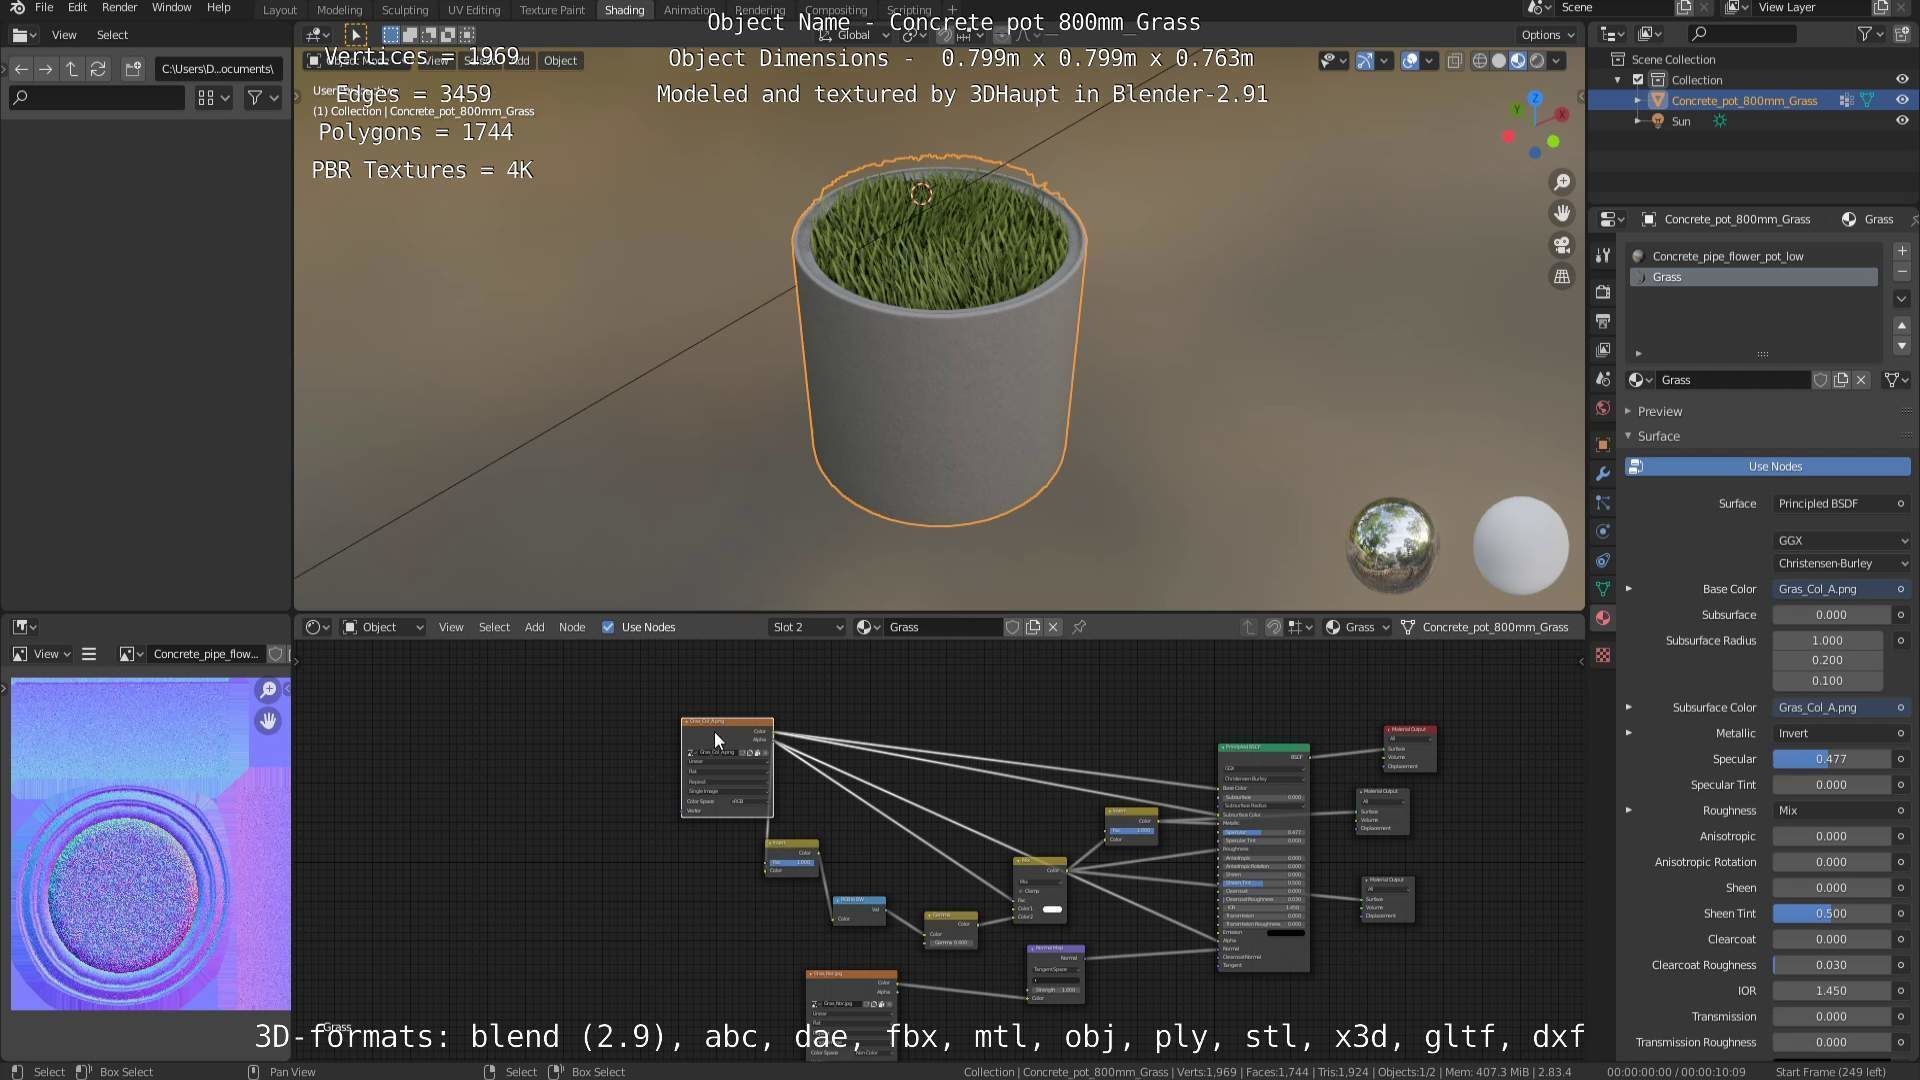This screenshot has width=1920, height=1080.
Task: Open the Output properties tab
Action: click(1603, 321)
